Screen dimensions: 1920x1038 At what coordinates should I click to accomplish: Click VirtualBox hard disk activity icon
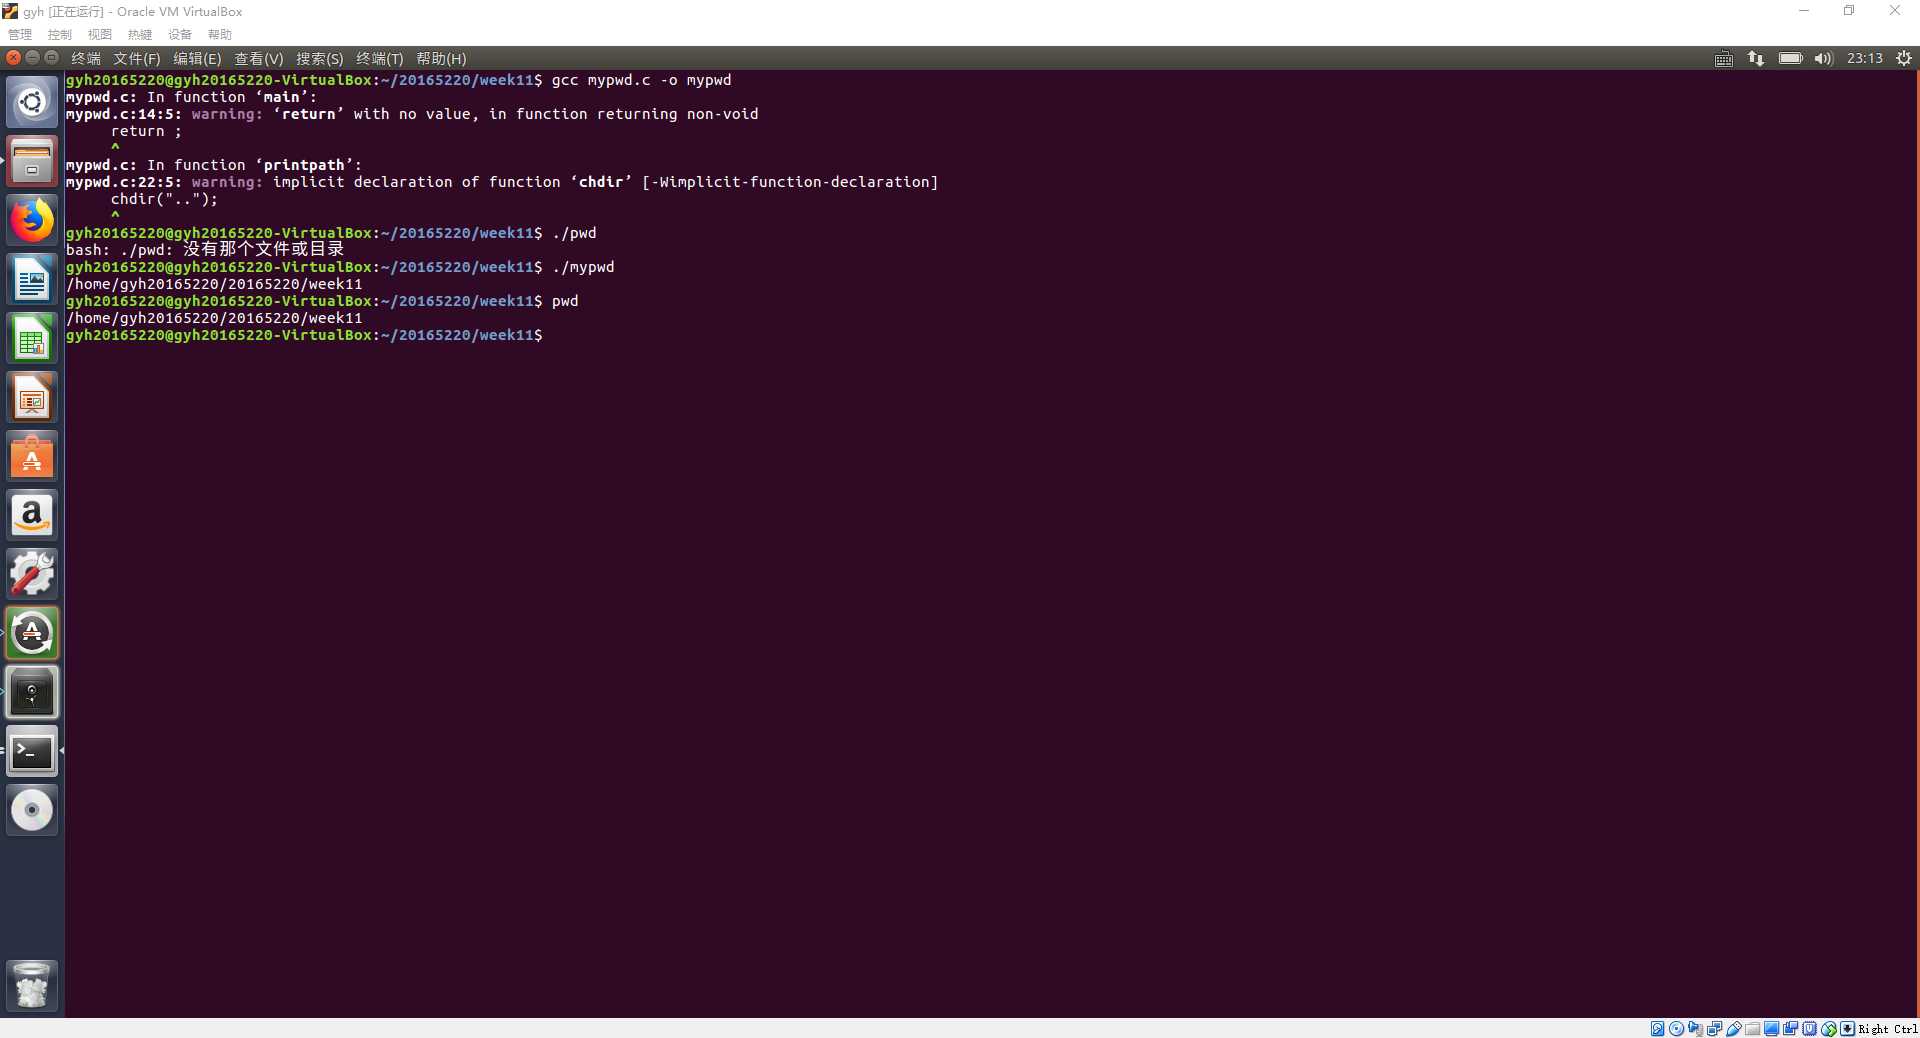pyautogui.click(x=1657, y=1028)
